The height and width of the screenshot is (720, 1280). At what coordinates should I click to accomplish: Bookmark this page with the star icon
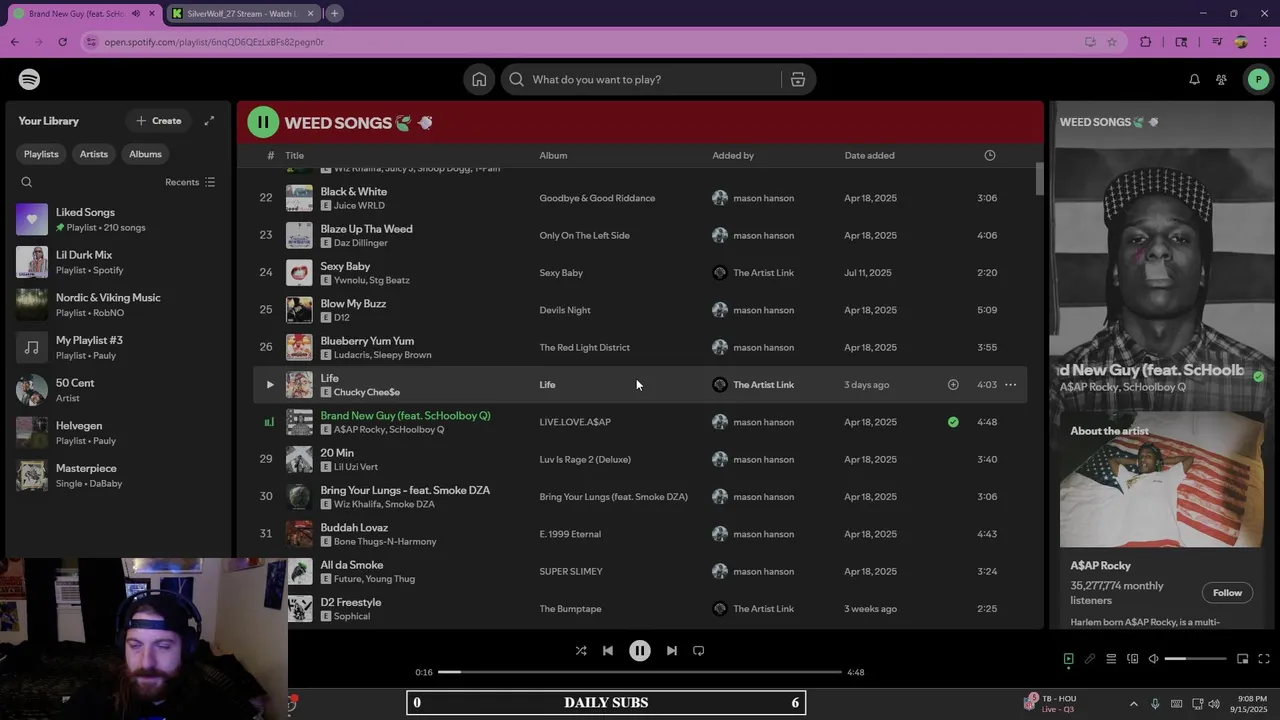tap(1111, 42)
